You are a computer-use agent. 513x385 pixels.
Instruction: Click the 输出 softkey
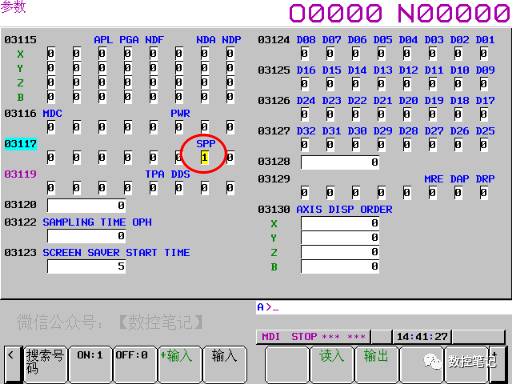pyautogui.click(x=376, y=364)
